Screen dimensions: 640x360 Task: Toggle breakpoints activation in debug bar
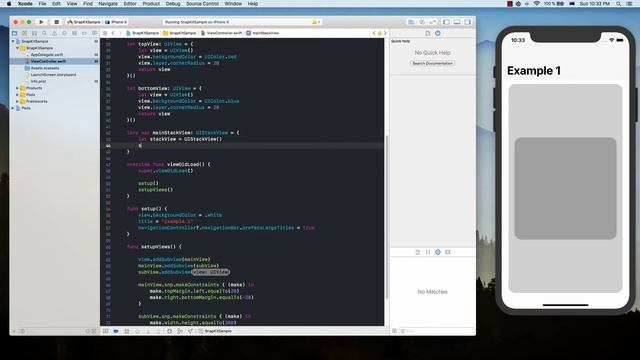116,331
